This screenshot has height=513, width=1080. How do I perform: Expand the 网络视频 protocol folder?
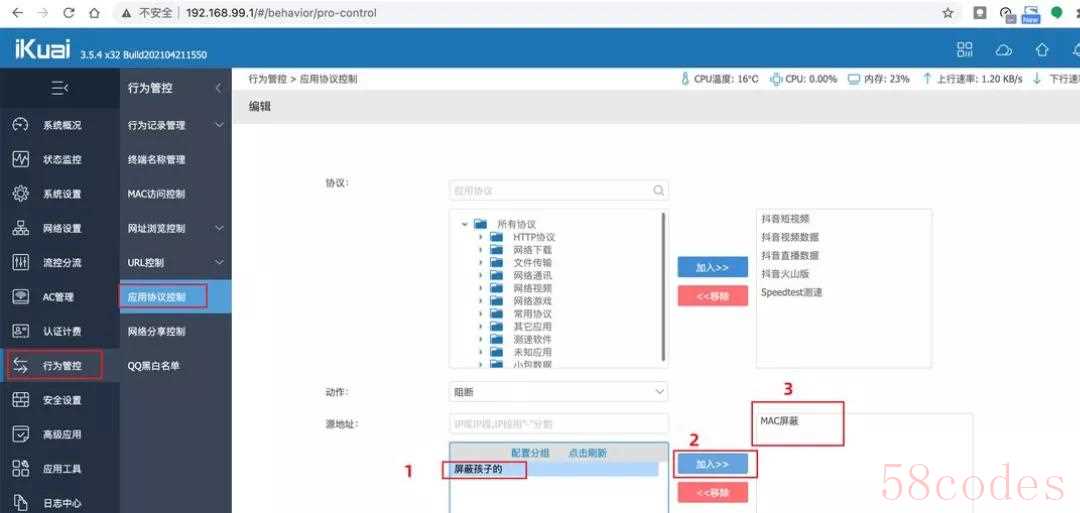point(480,288)
